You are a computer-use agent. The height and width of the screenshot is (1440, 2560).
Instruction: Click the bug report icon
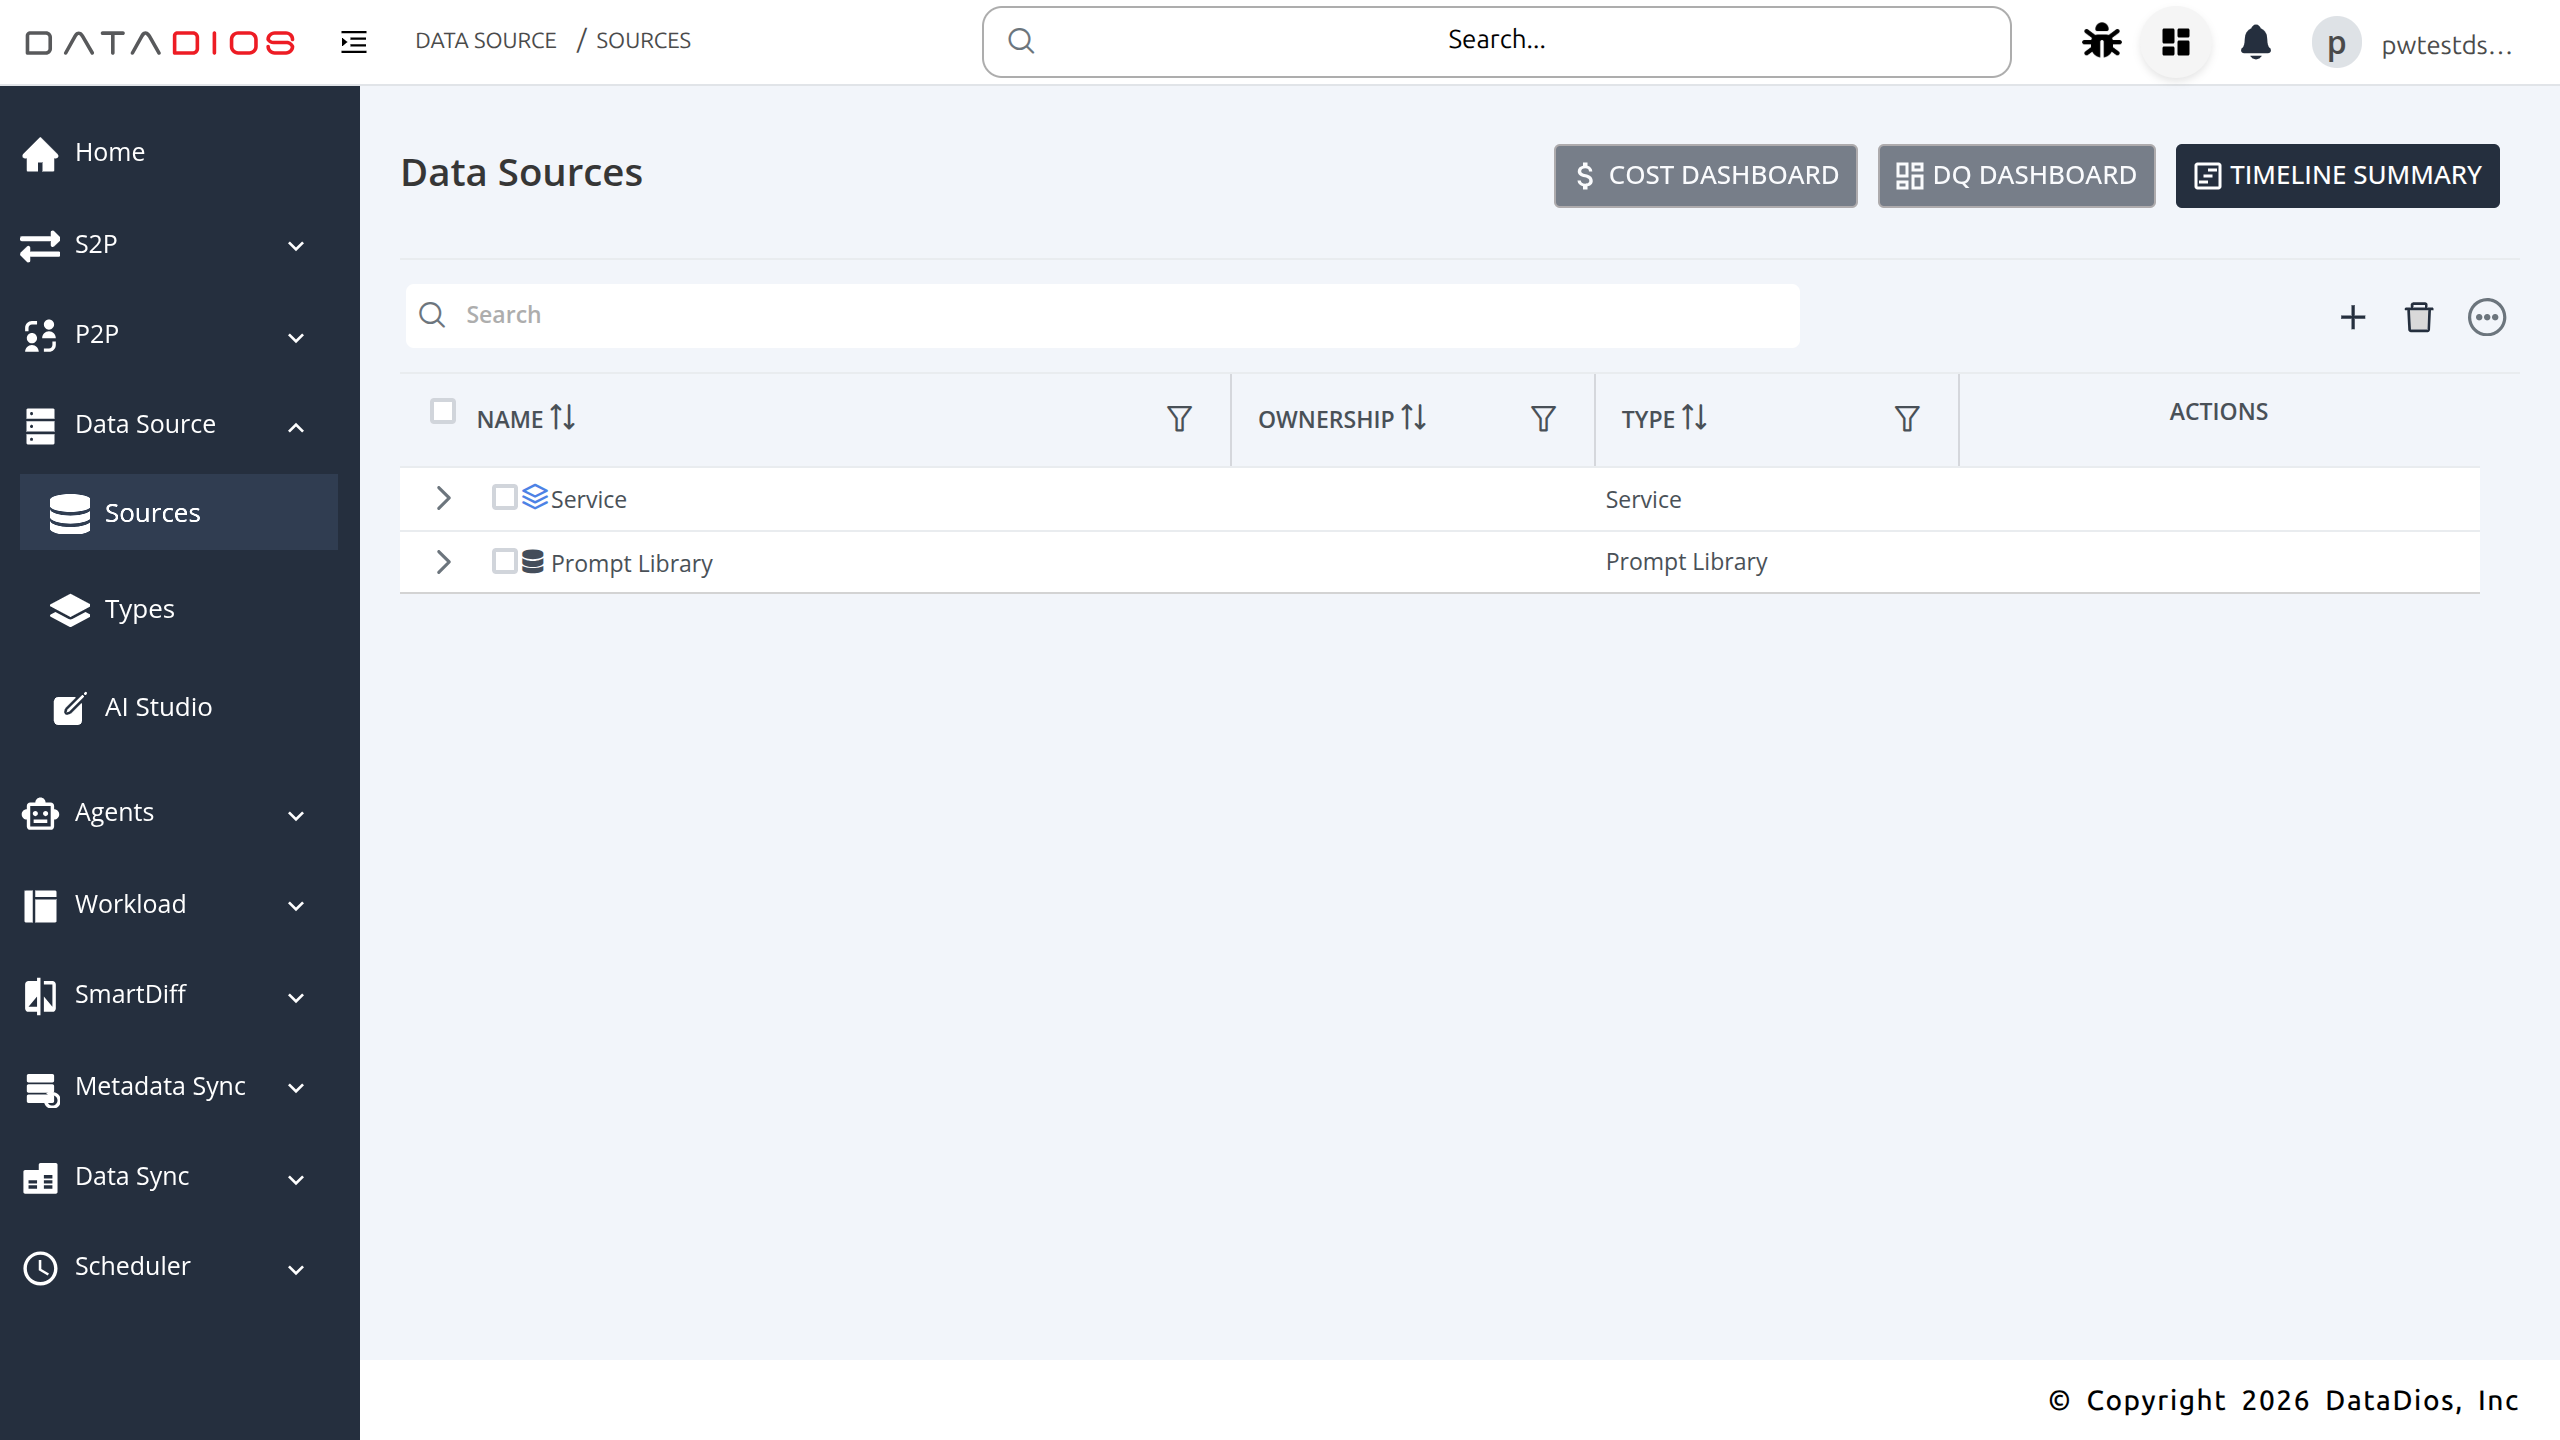point(2100,41)
